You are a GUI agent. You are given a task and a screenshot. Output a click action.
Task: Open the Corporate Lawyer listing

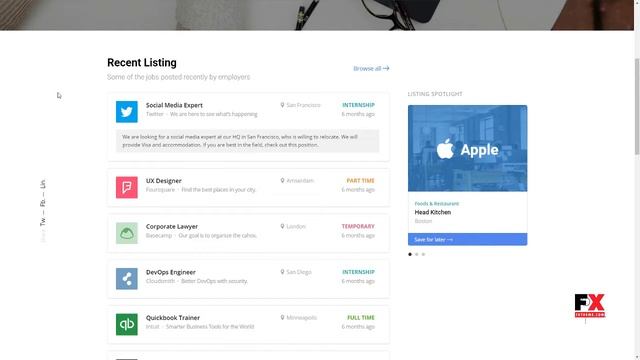[x=172, y=226]
